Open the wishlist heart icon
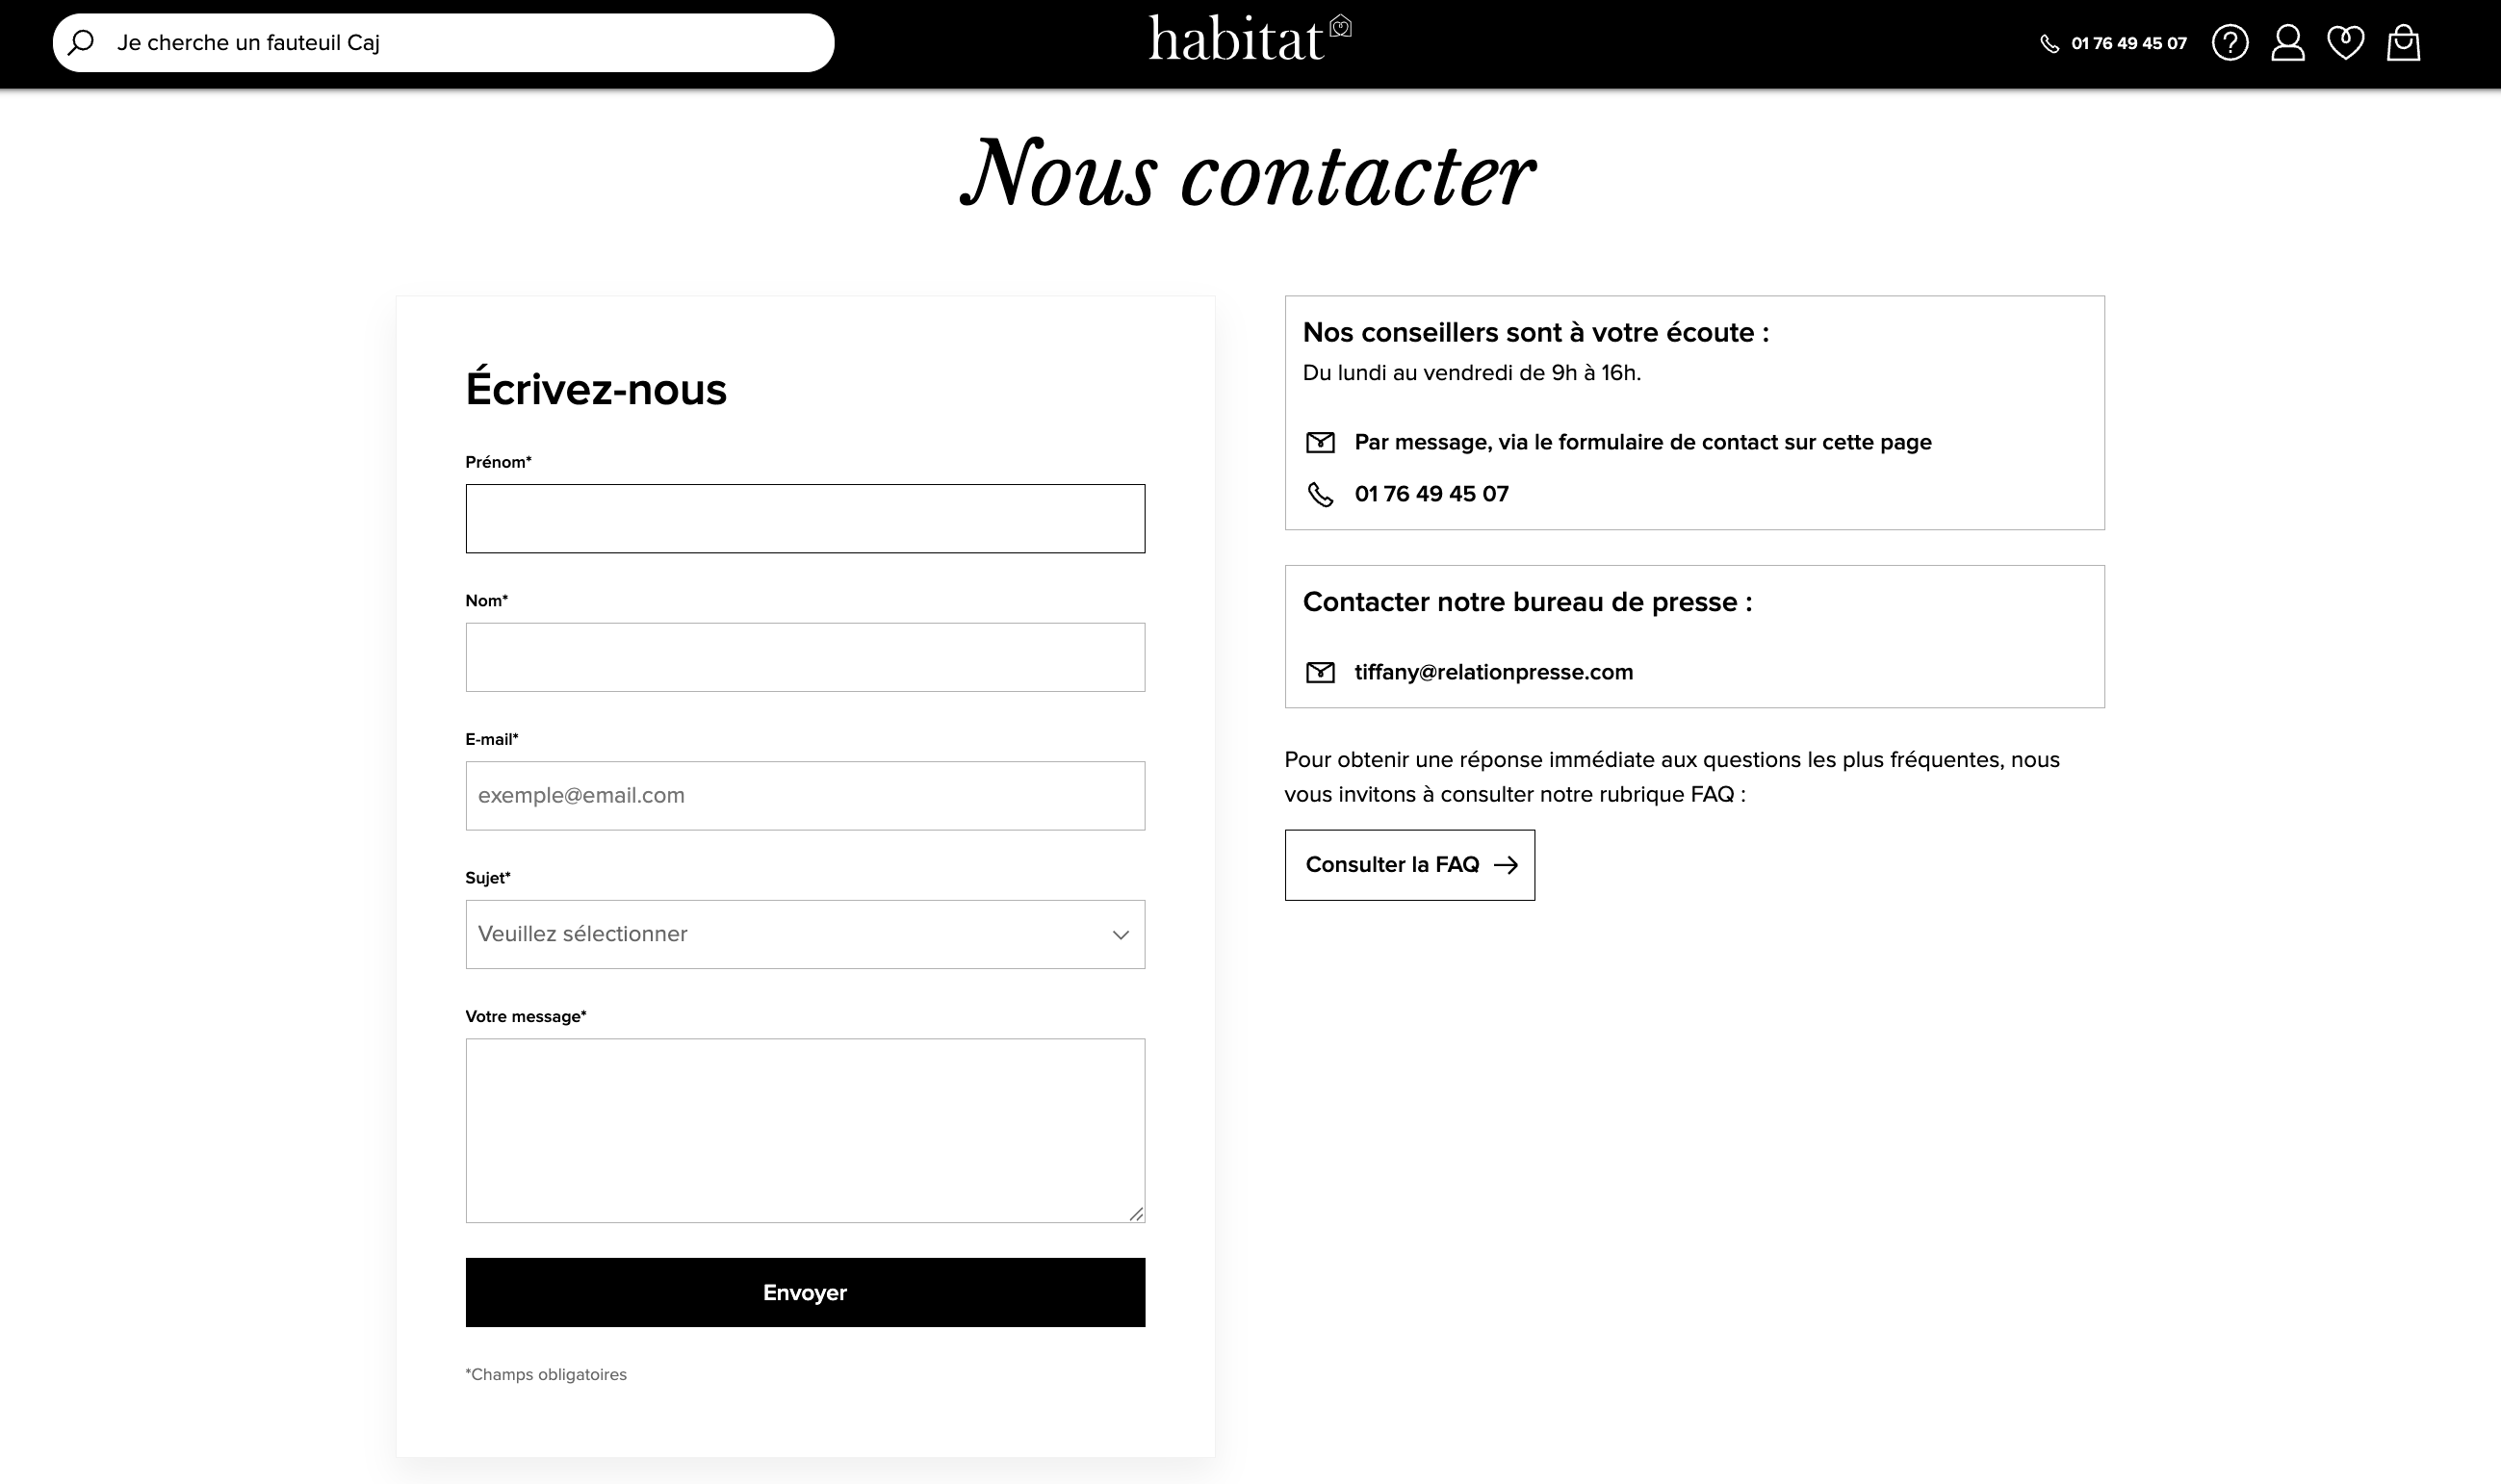The image size is (2501, 1484). [x=2346, y=43]
